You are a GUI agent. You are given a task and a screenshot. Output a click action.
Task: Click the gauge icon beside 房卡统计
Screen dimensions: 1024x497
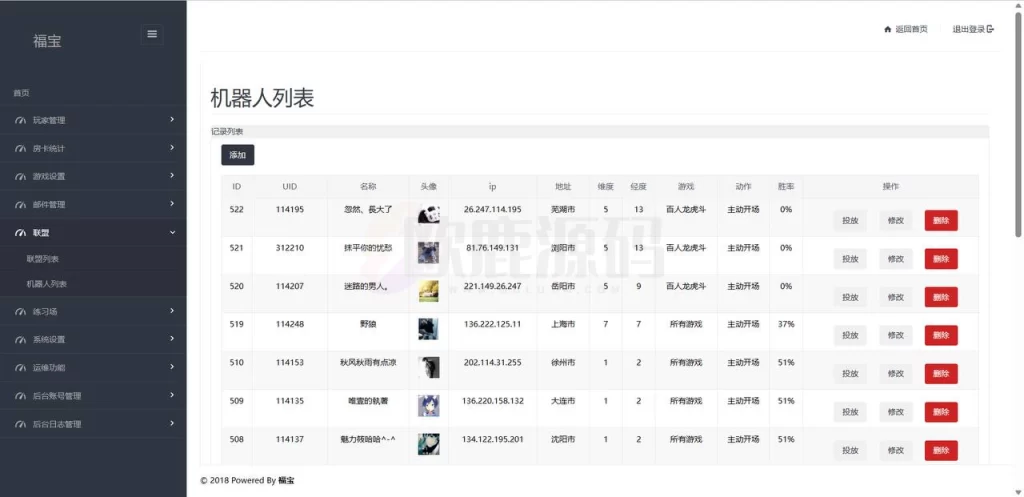pos(21,149)
